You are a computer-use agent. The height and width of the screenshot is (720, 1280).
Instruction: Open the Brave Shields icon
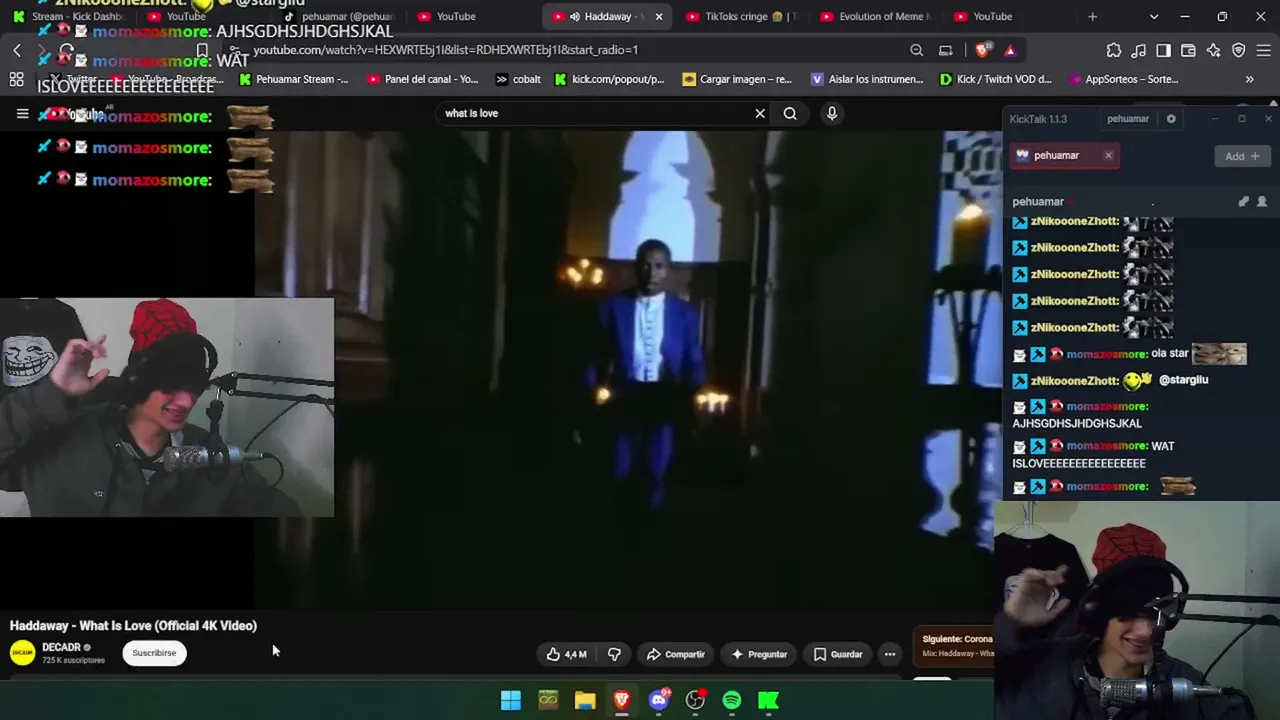tap(984, 50)
